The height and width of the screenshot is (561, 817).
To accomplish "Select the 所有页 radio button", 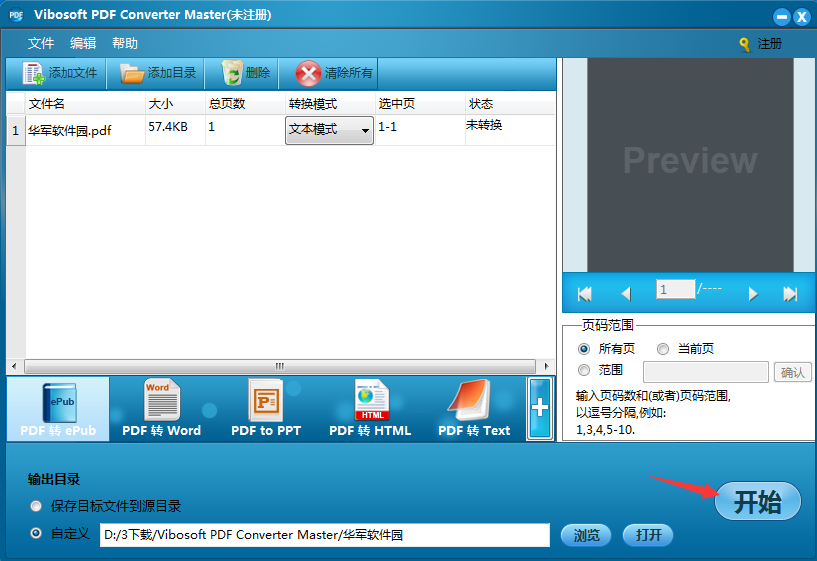I will pos(584,348).
